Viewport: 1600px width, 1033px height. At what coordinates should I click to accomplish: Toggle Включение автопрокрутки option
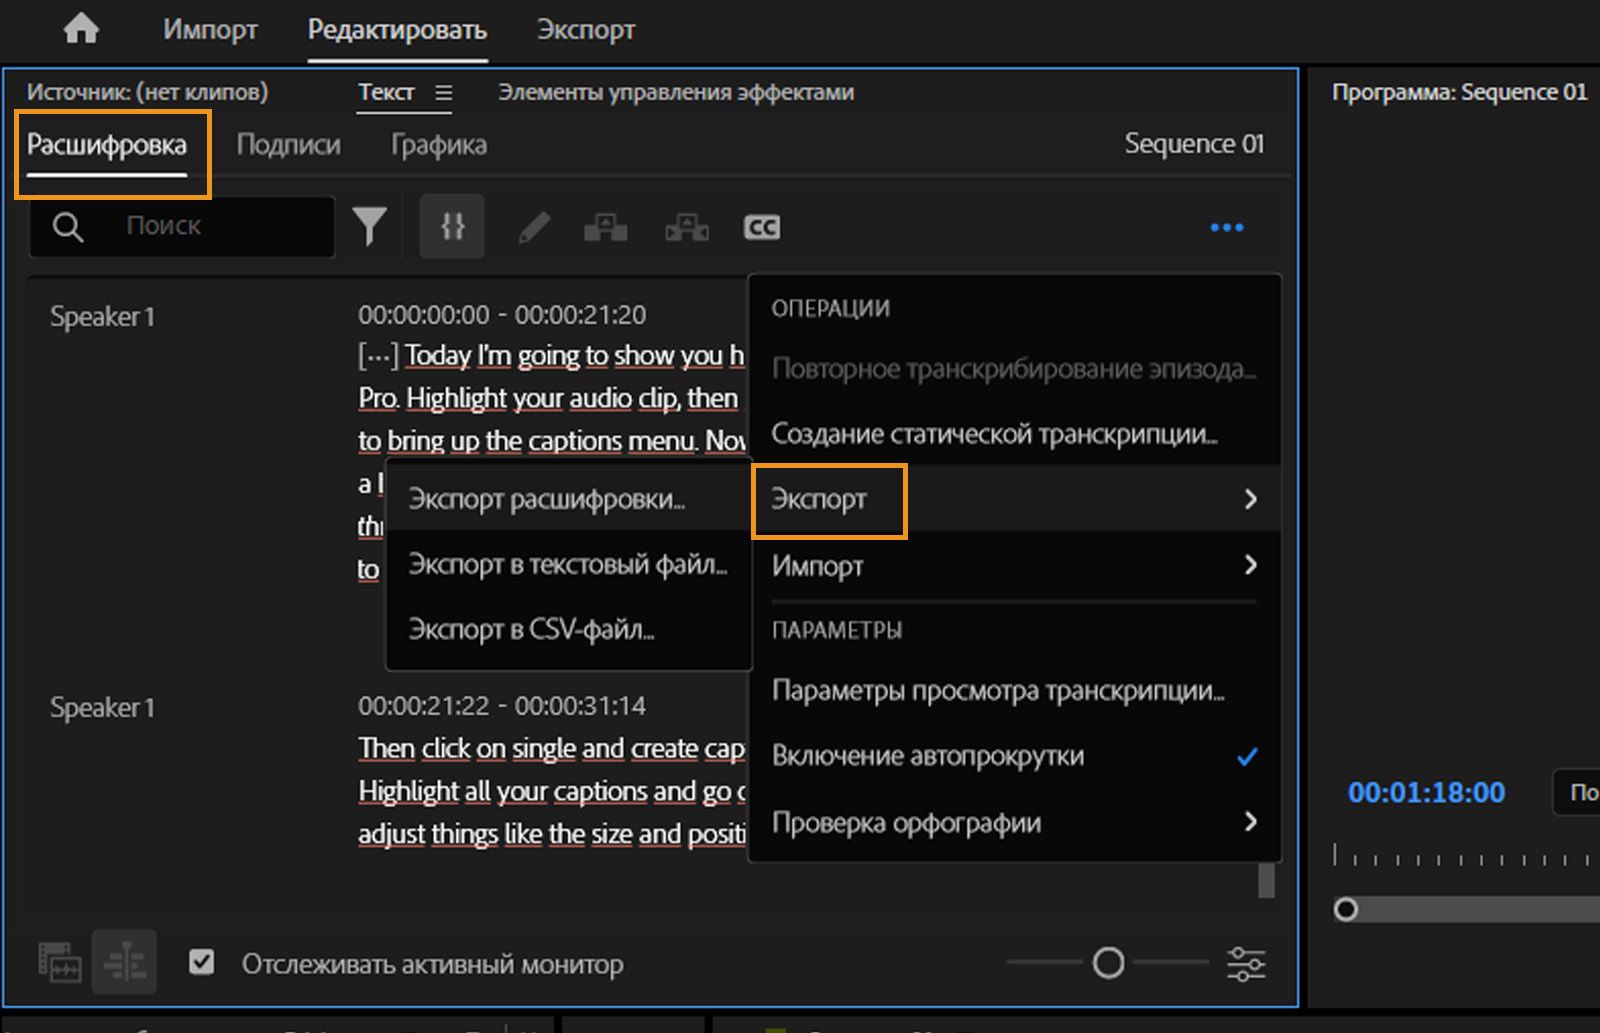1014,756
